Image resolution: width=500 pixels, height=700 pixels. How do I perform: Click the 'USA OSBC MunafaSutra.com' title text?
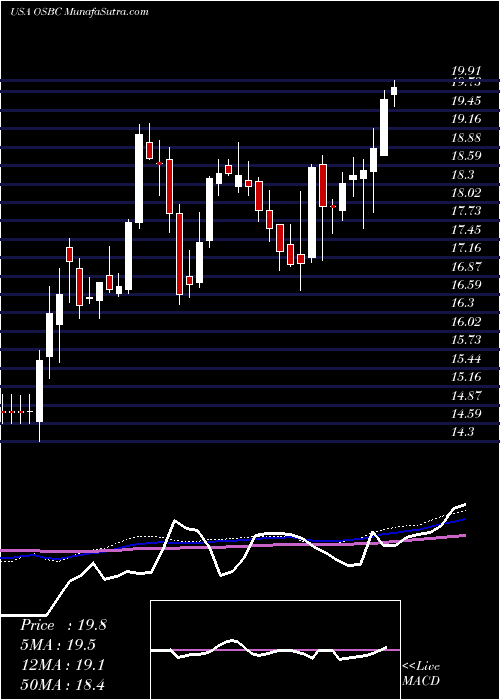79,12
